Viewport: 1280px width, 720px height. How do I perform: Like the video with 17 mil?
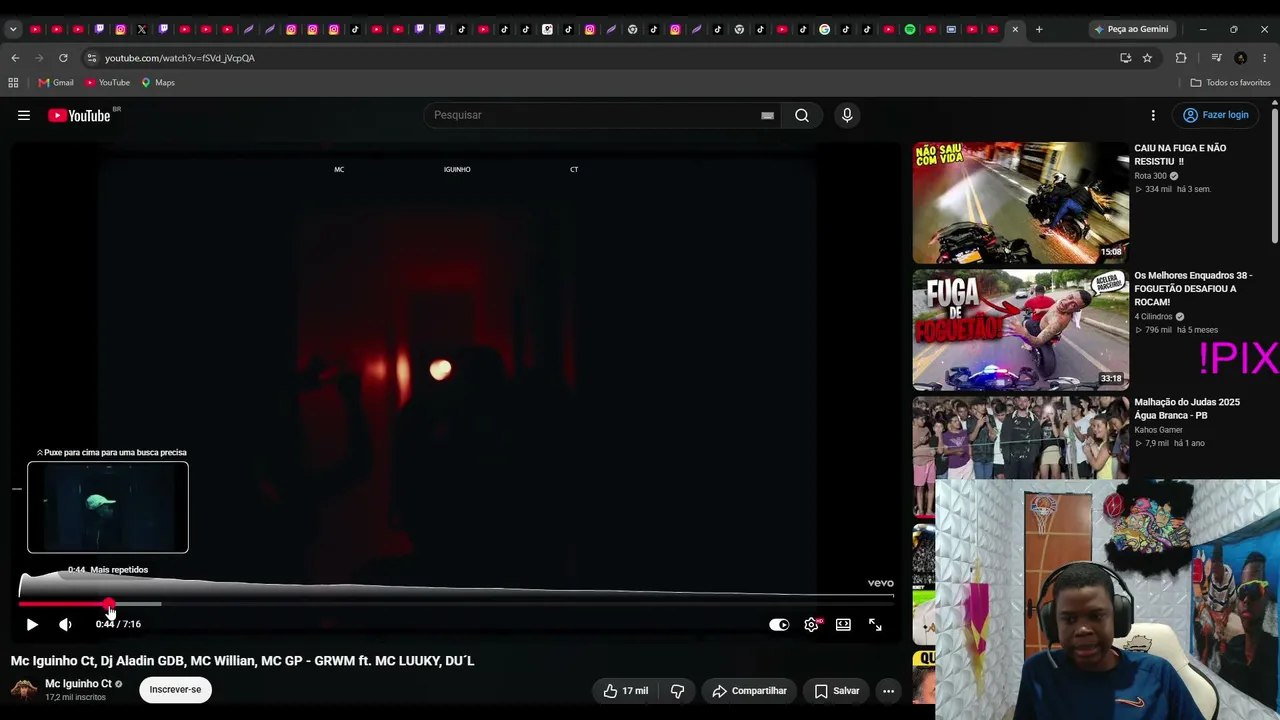[626, 691]
